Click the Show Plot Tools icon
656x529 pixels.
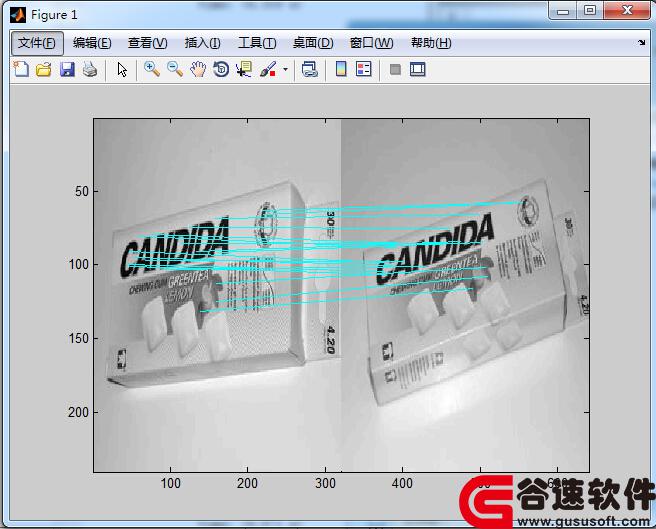[x=418, y=69]
